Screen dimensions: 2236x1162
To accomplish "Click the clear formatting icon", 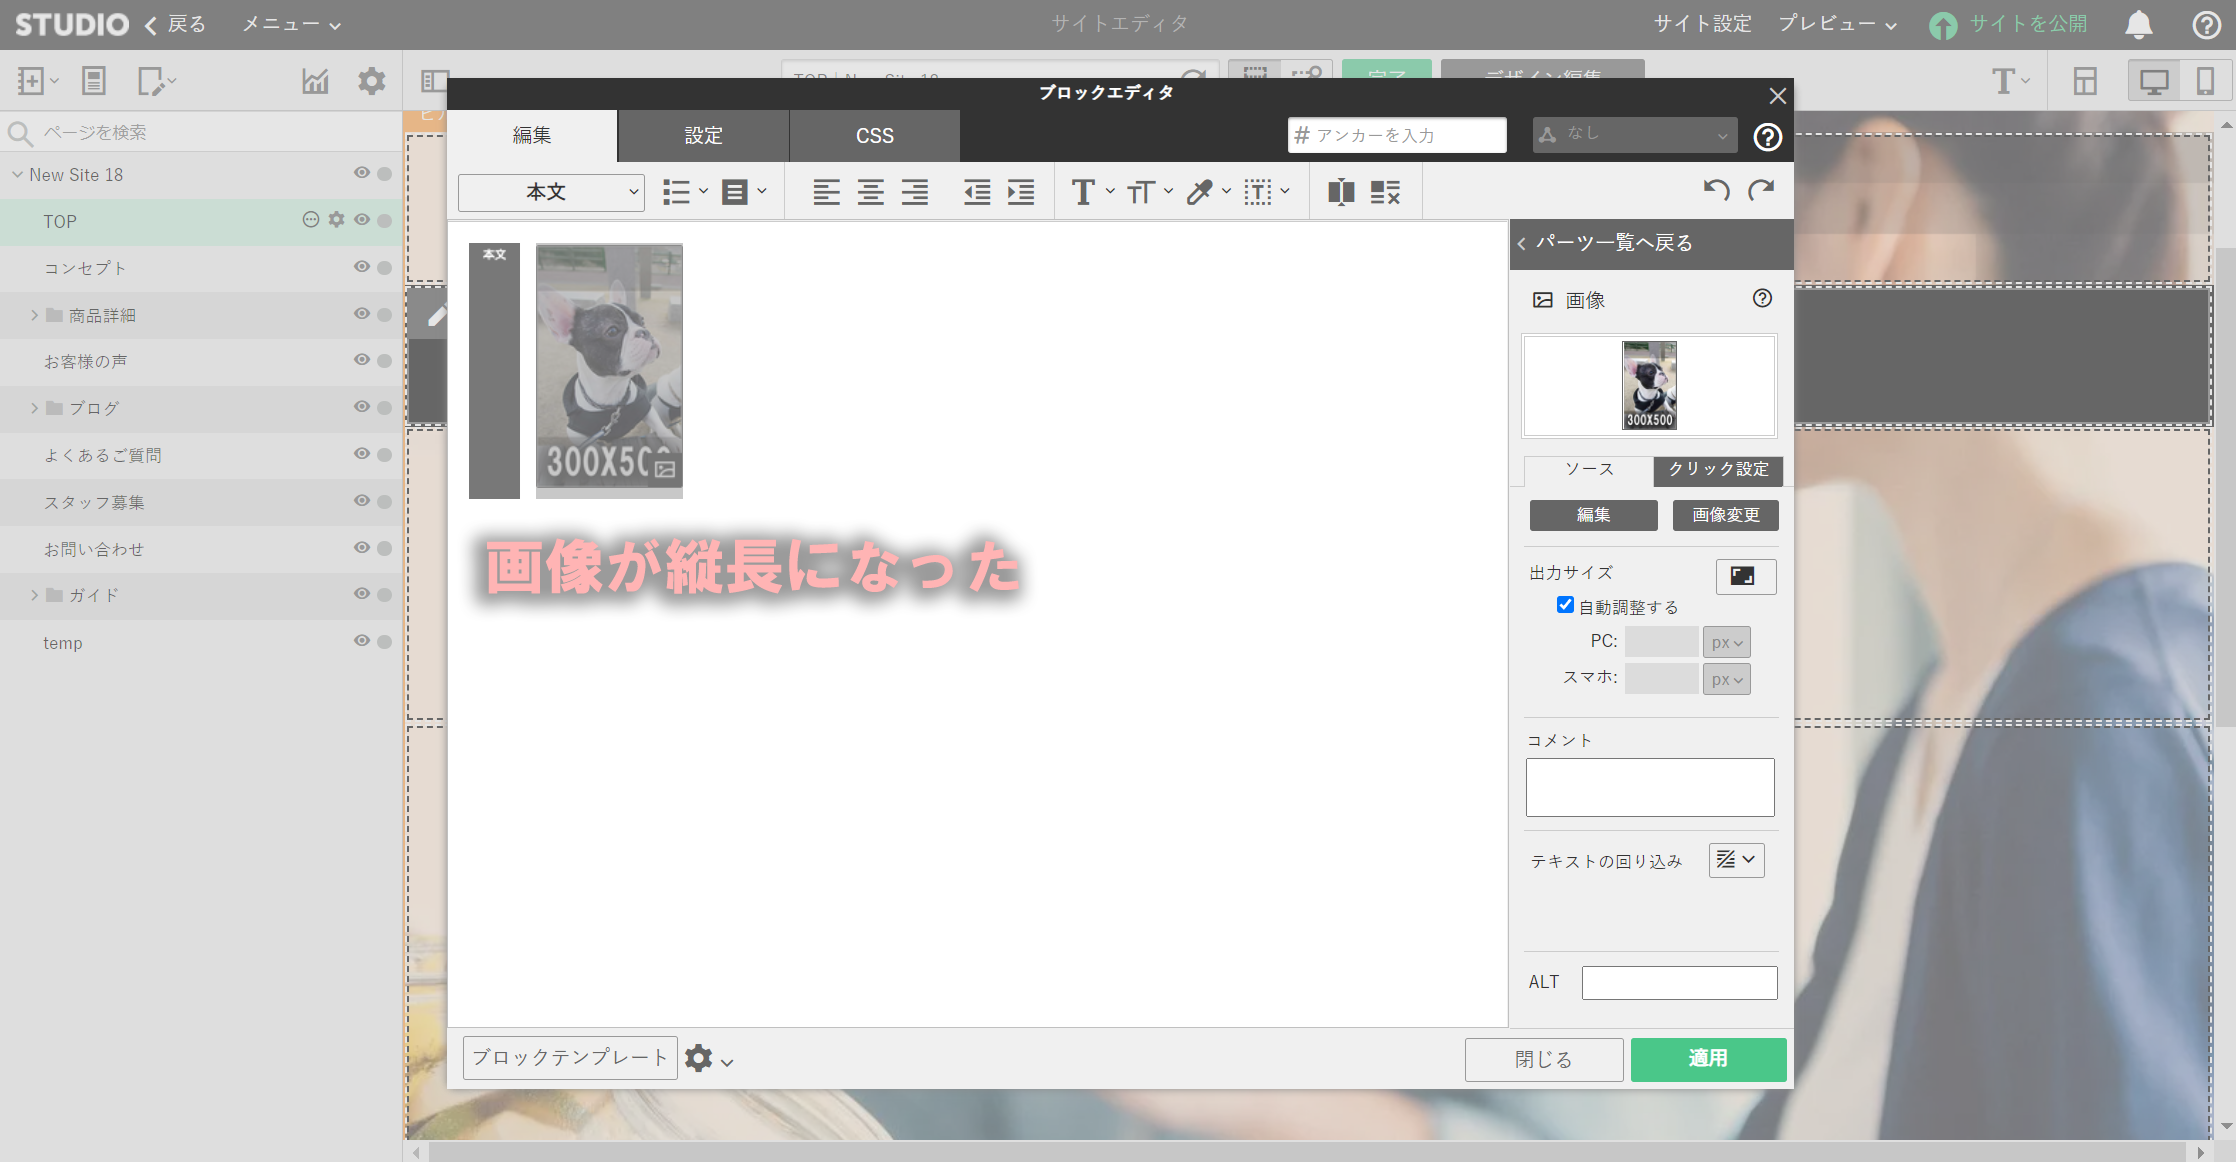I will (1385, 192).
